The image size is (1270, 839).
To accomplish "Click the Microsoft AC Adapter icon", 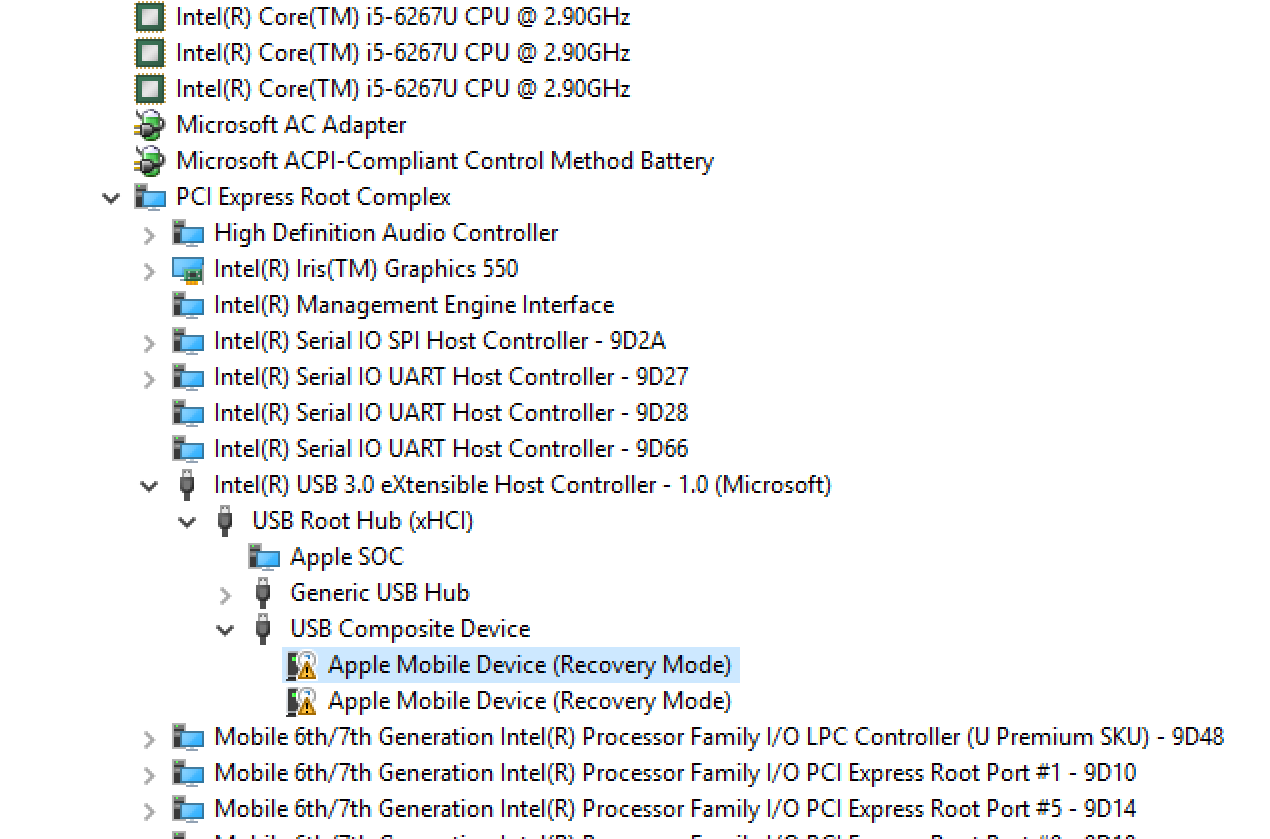I will pyautogui.click(x=149, y=125).
